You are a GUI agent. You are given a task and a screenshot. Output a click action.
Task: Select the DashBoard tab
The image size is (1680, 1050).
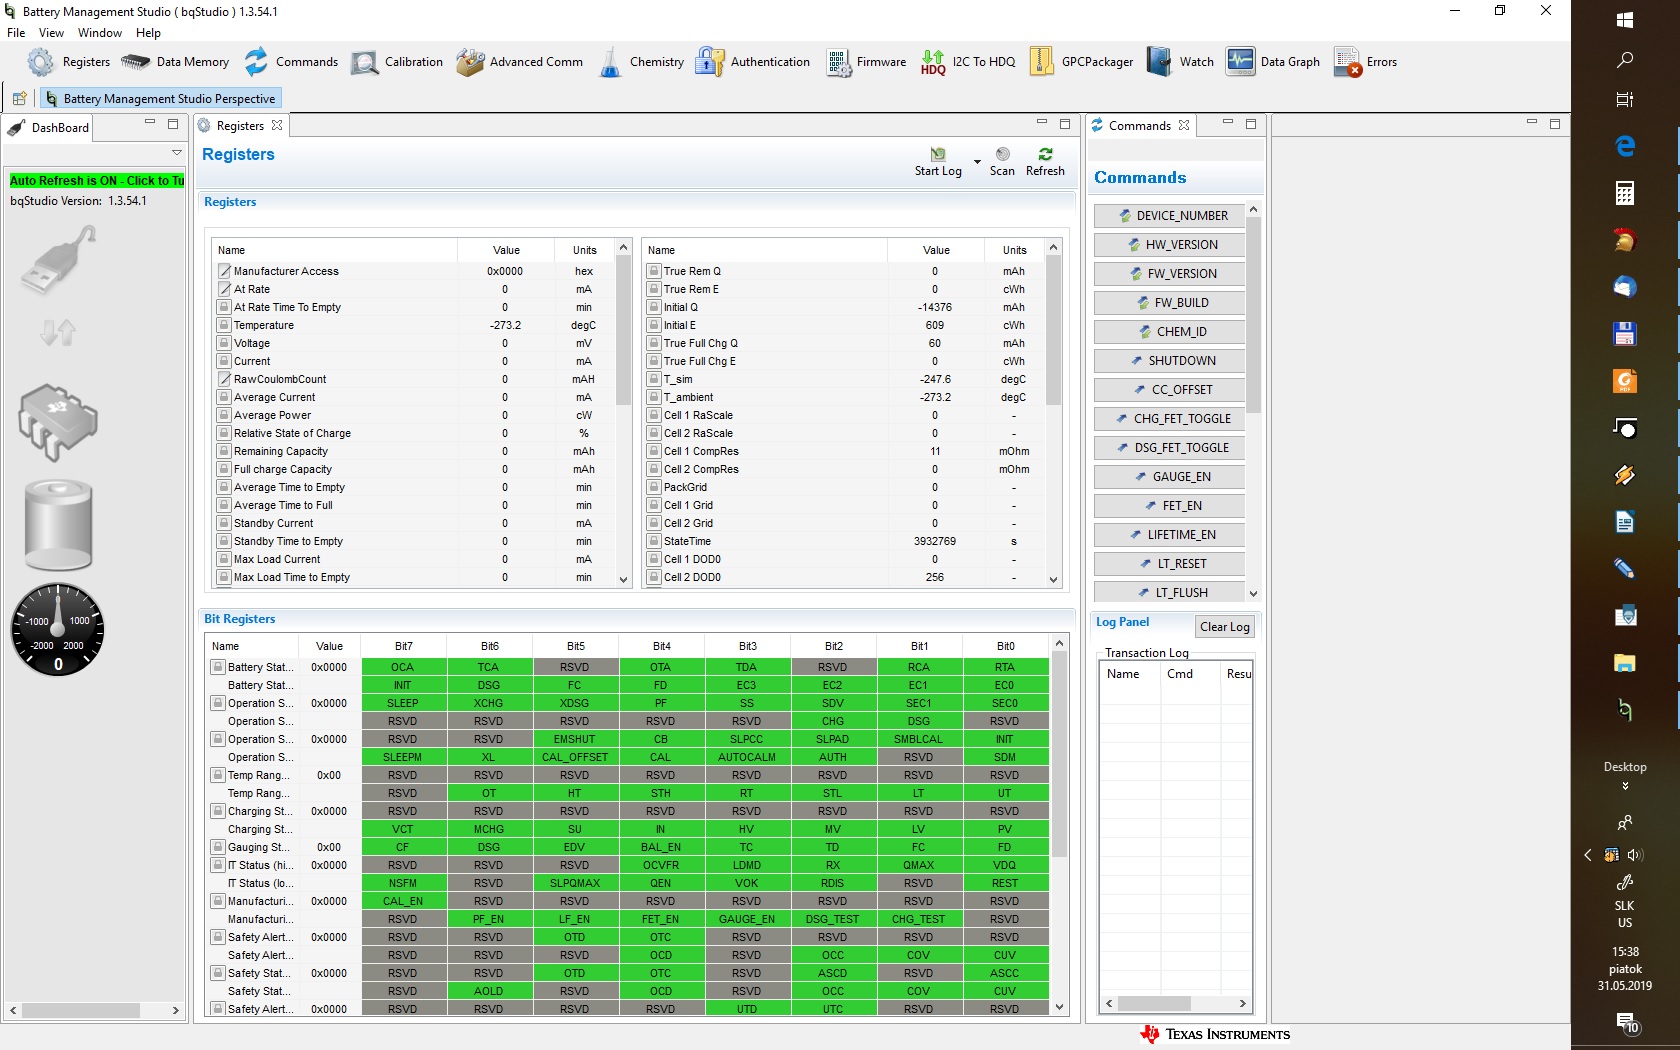[48, 127]
